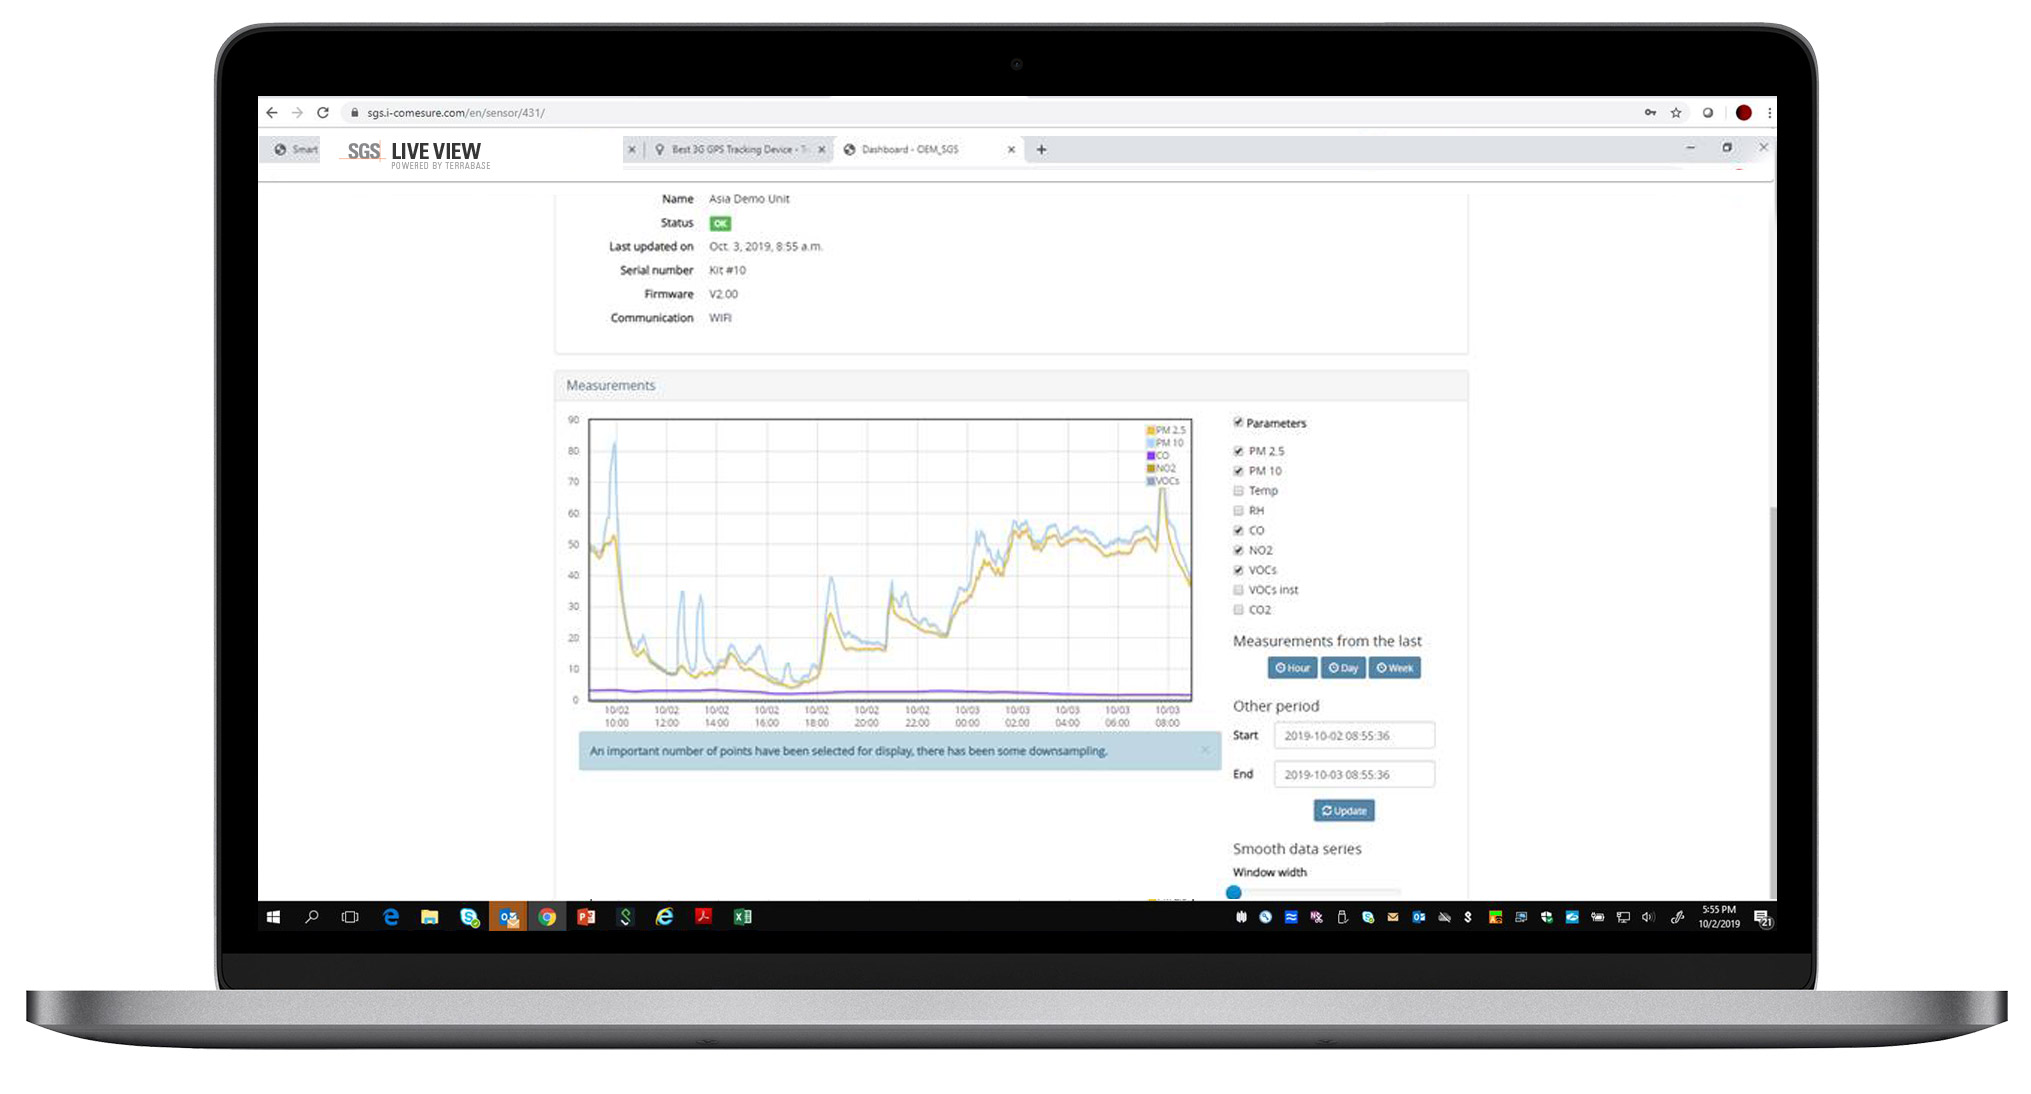Click the Window width slider handle

[1234, 892]
